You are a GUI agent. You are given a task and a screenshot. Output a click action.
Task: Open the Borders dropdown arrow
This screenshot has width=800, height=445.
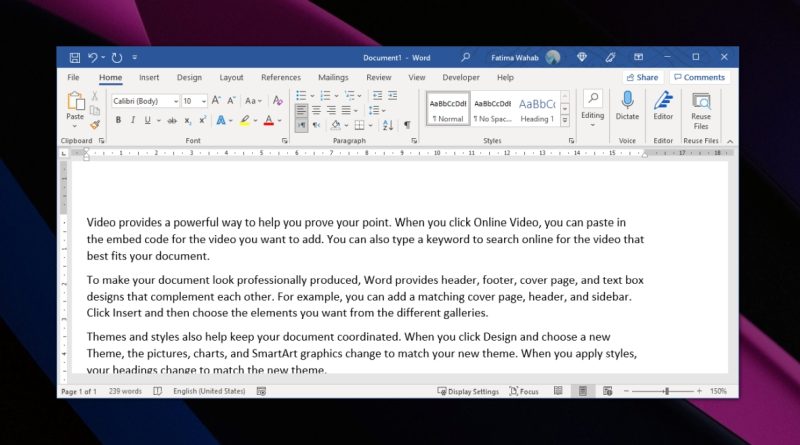click(x=370, y=126)
